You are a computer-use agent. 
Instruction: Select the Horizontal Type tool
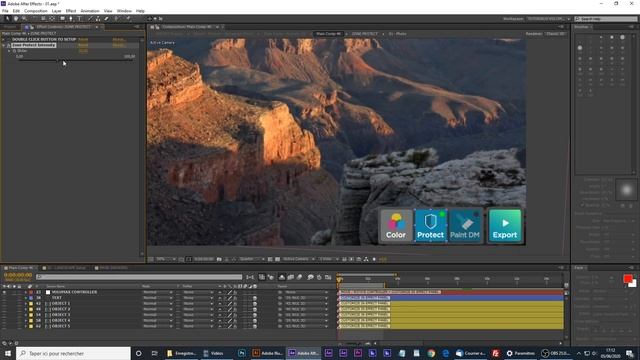coord(79,18)
